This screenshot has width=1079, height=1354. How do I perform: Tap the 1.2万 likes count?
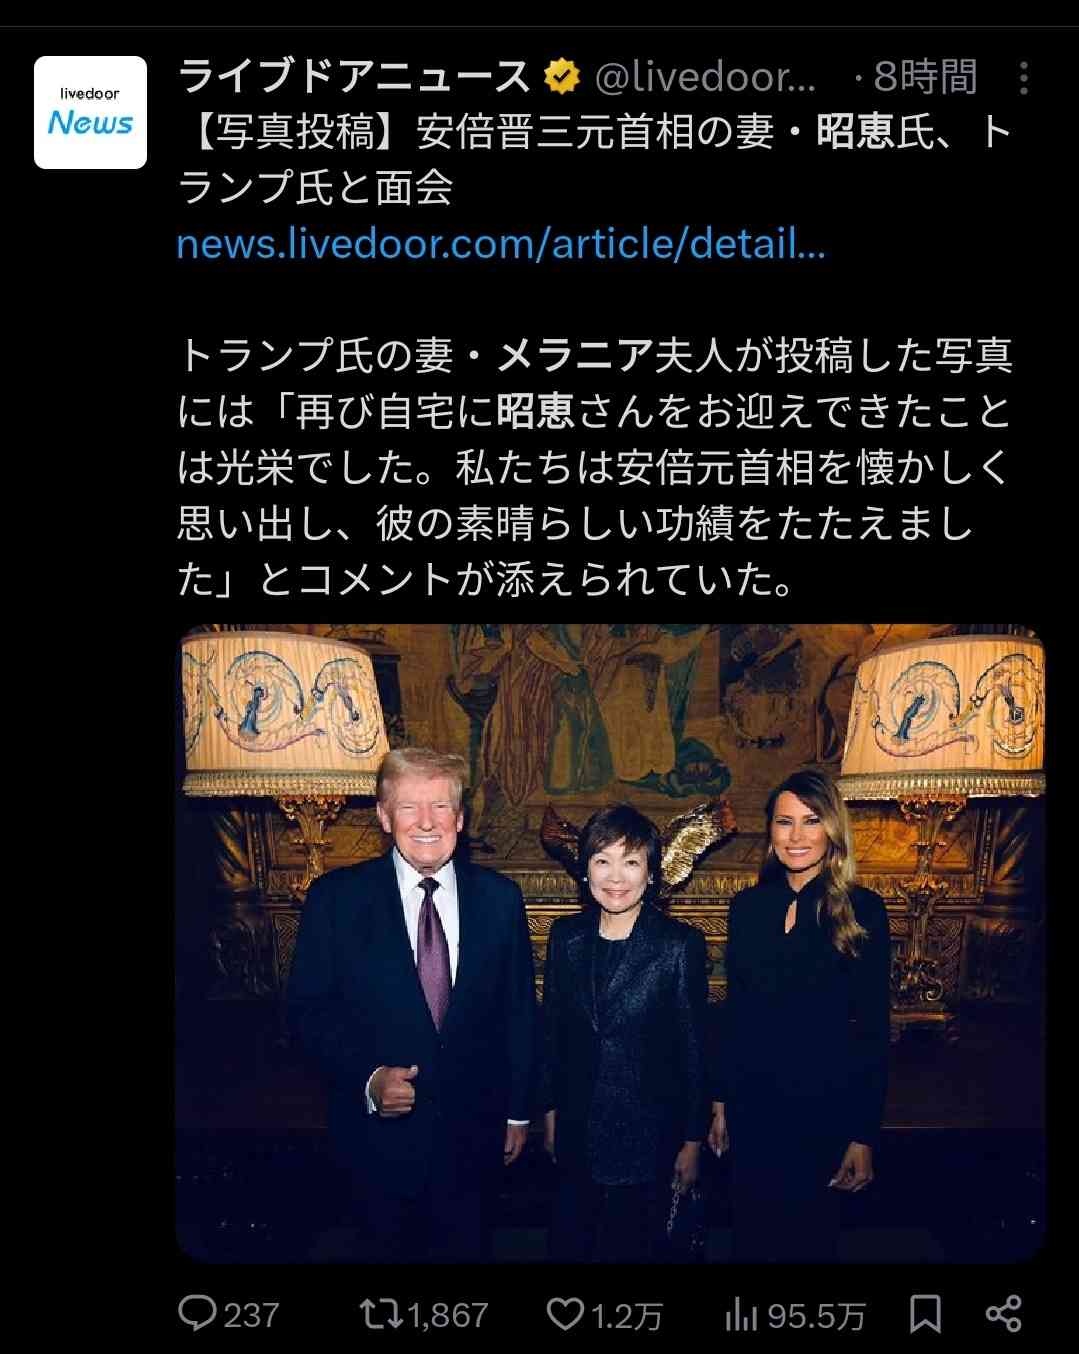626,1315
